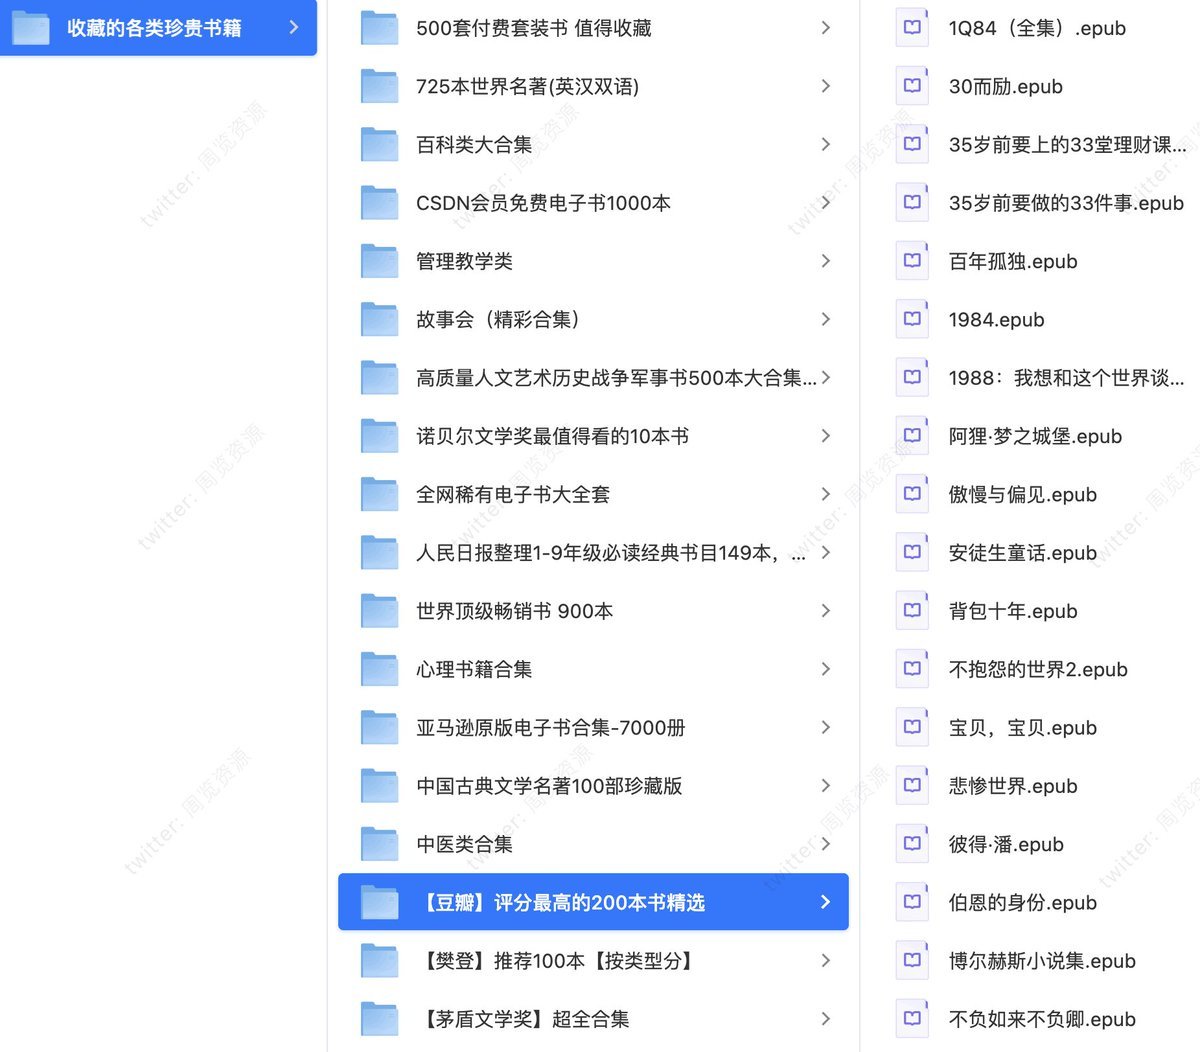Open 亚马逊原版电子书合集-7000册 folder
This screenshot has height=1052, width=1200.
(593, 727)
